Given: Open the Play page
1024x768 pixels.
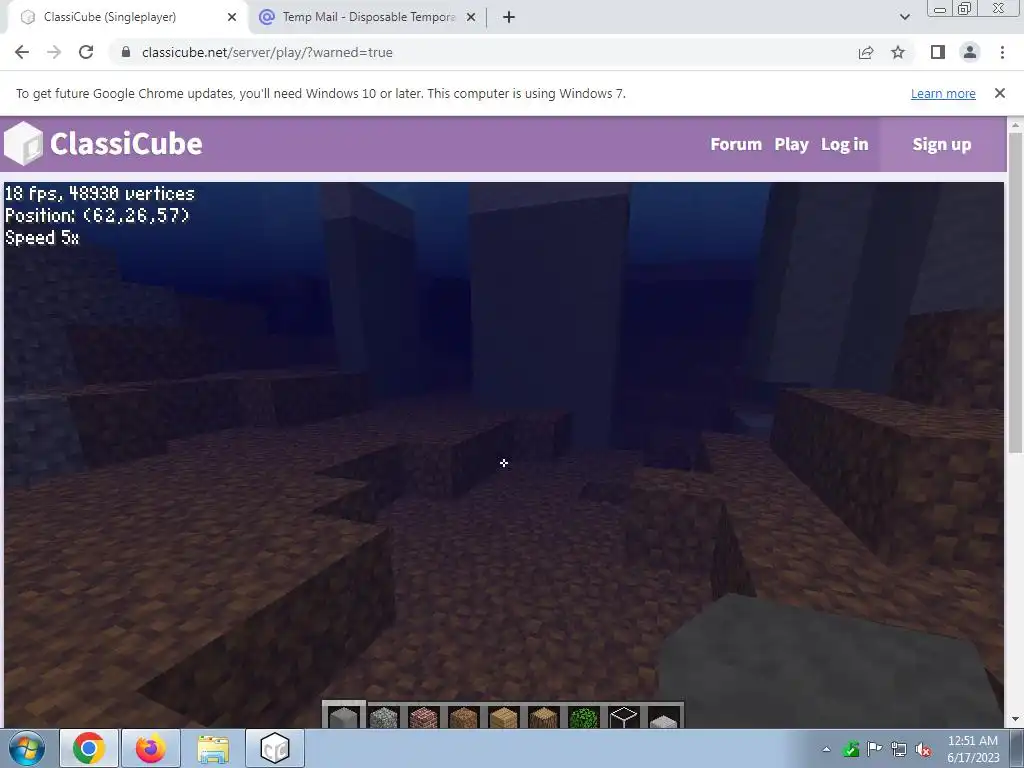Looking at the screenshot, I should tap(792, 144).
